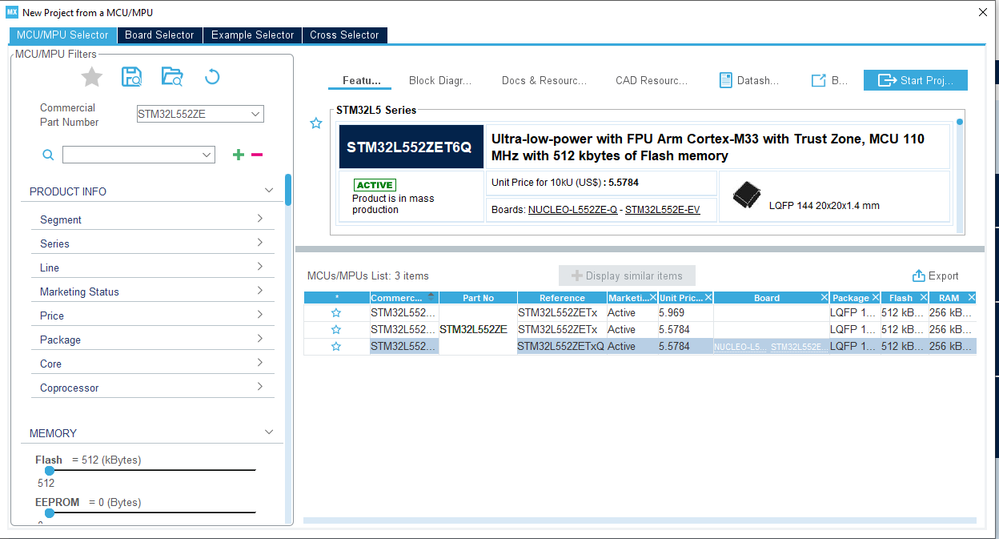Load a saved search via the folder icon
999x539 pixels.
172,77
